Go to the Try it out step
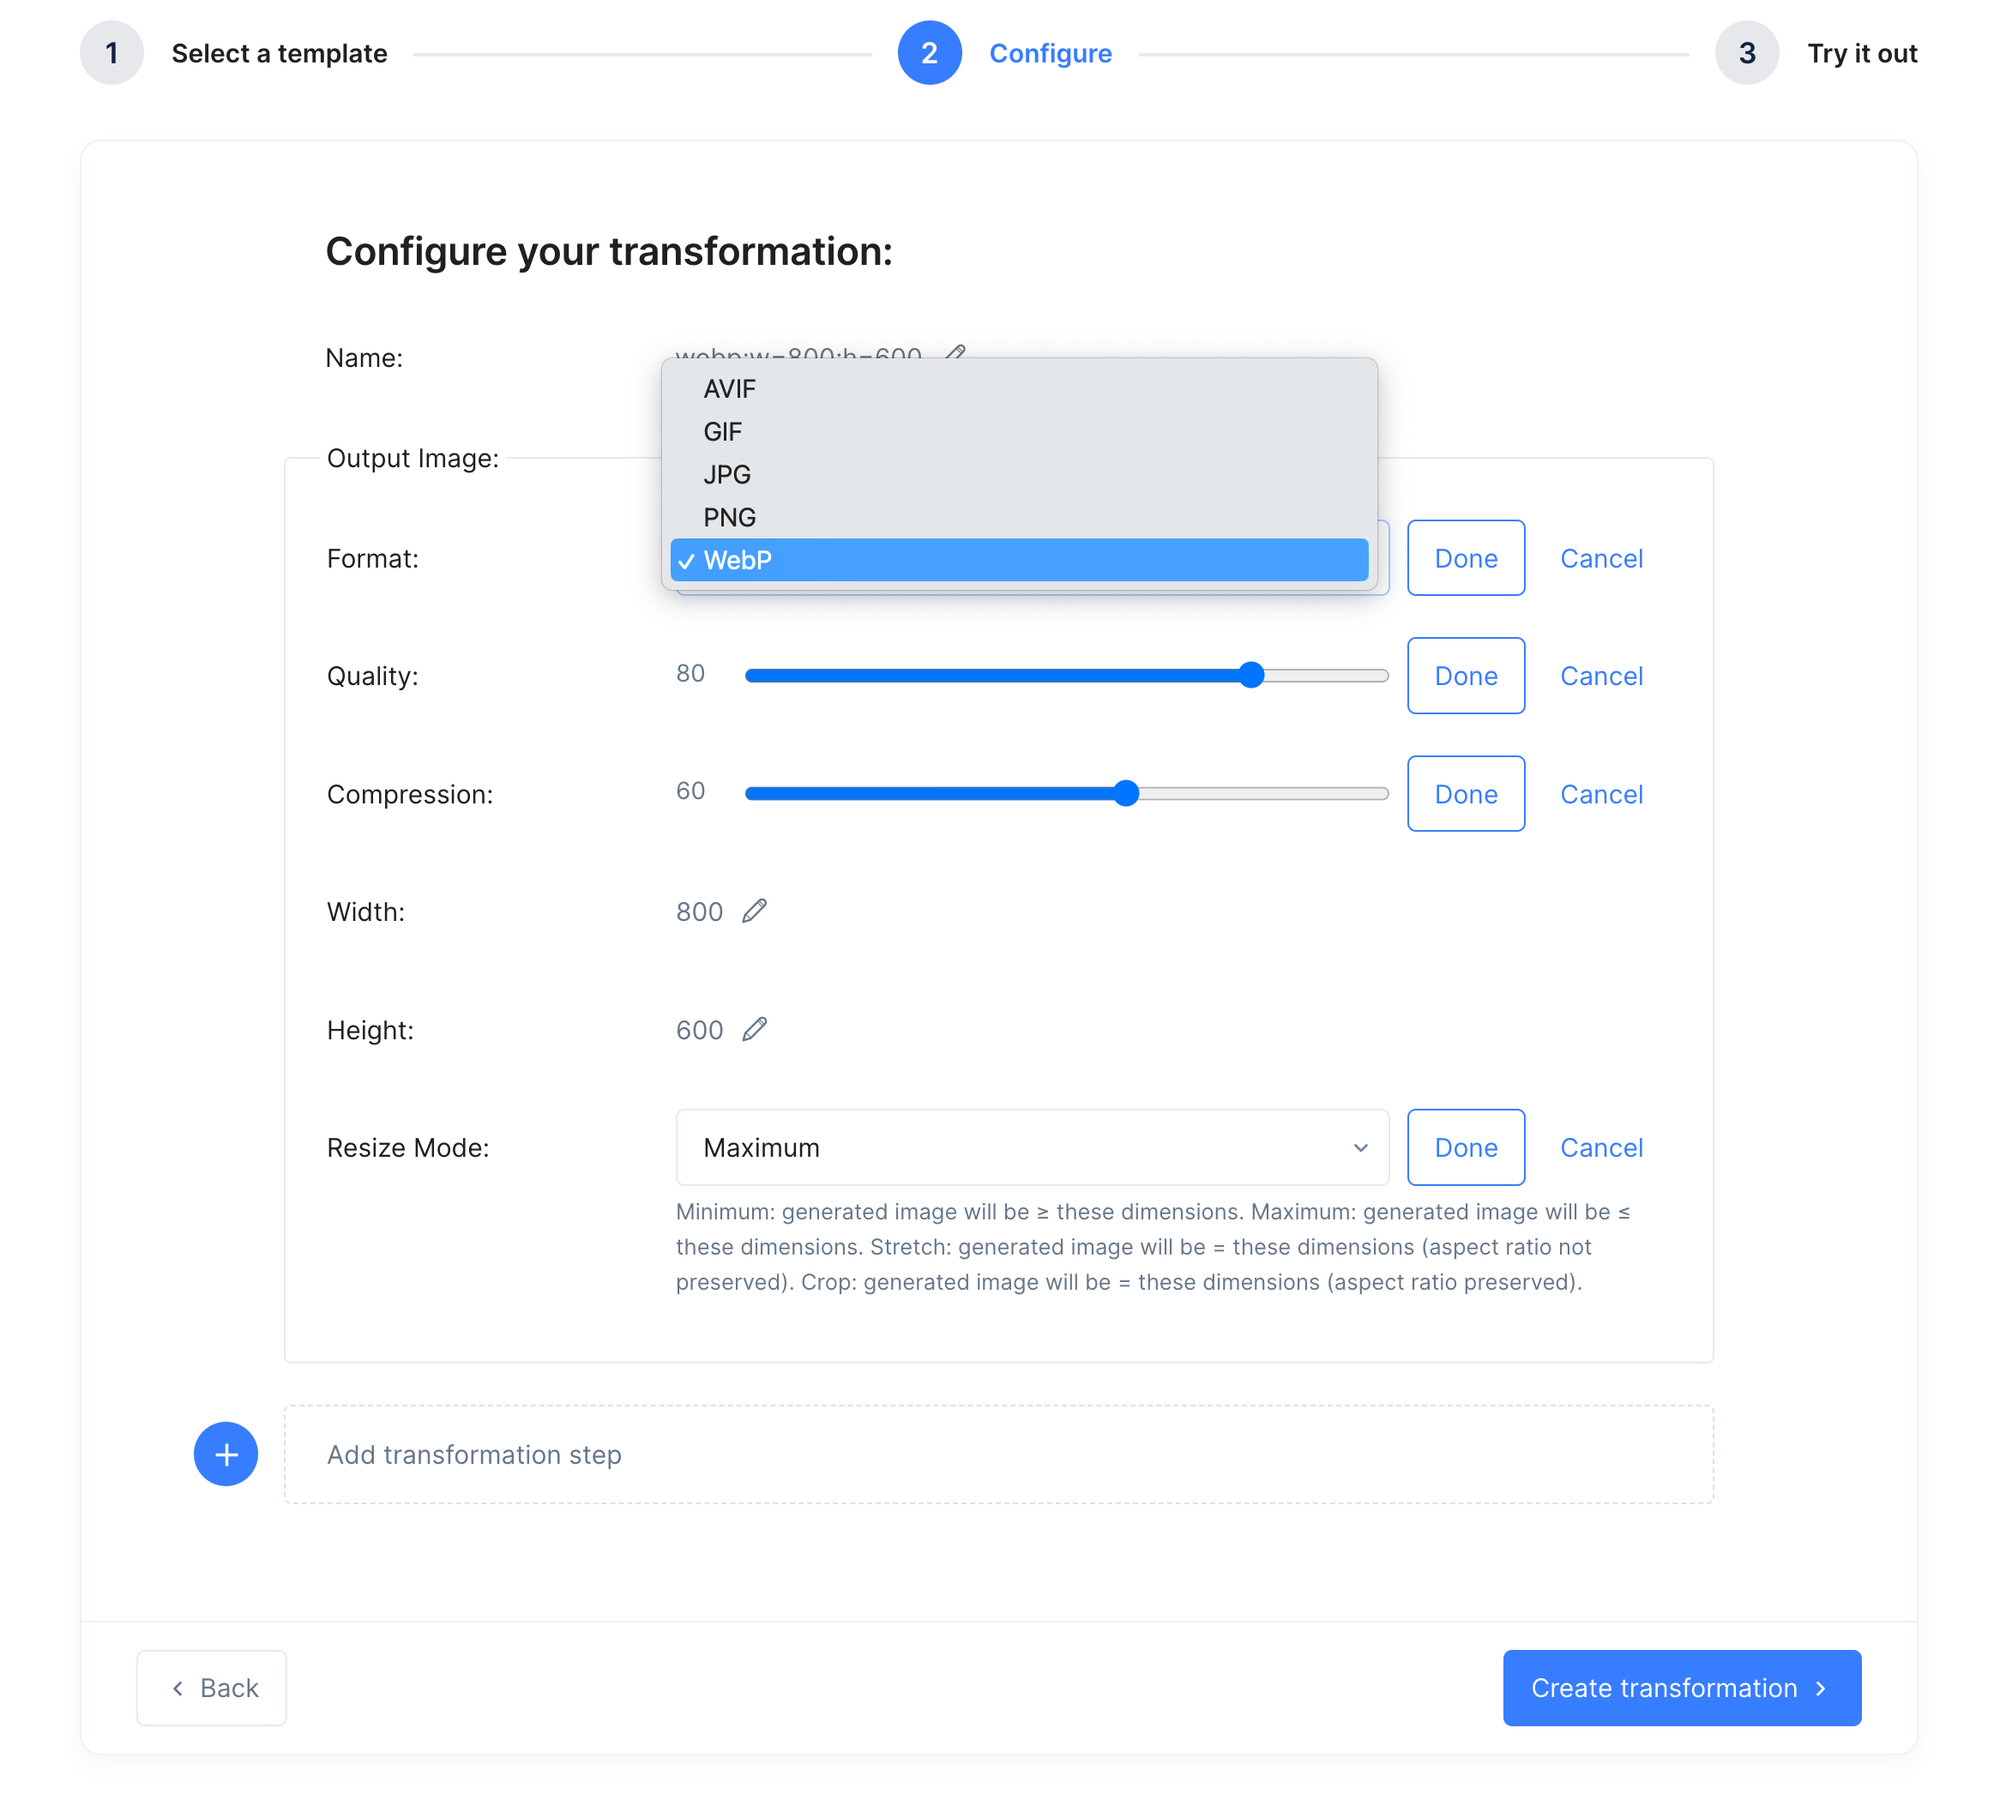The height and width of the screenshot is (1799, 2000). coord(1862,52)
